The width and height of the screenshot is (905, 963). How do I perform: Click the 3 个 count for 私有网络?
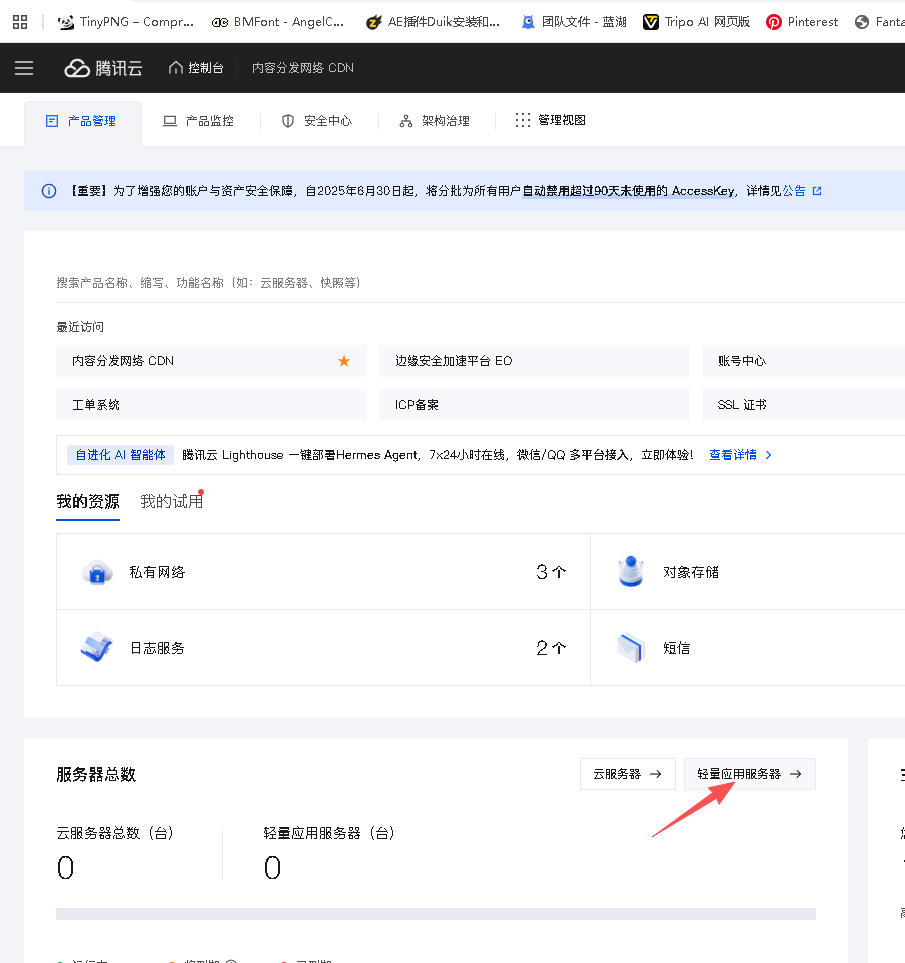[551, 572]
